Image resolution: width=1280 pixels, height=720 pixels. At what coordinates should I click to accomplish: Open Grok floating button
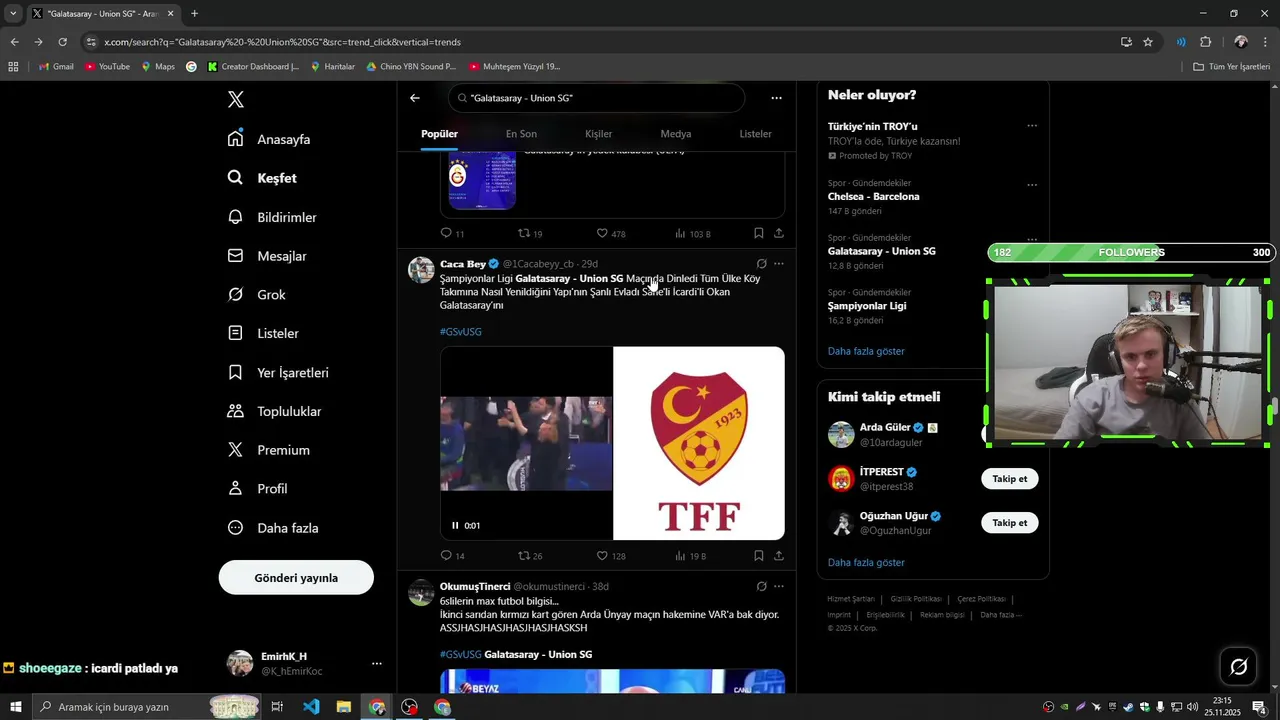click(1238, 666)
